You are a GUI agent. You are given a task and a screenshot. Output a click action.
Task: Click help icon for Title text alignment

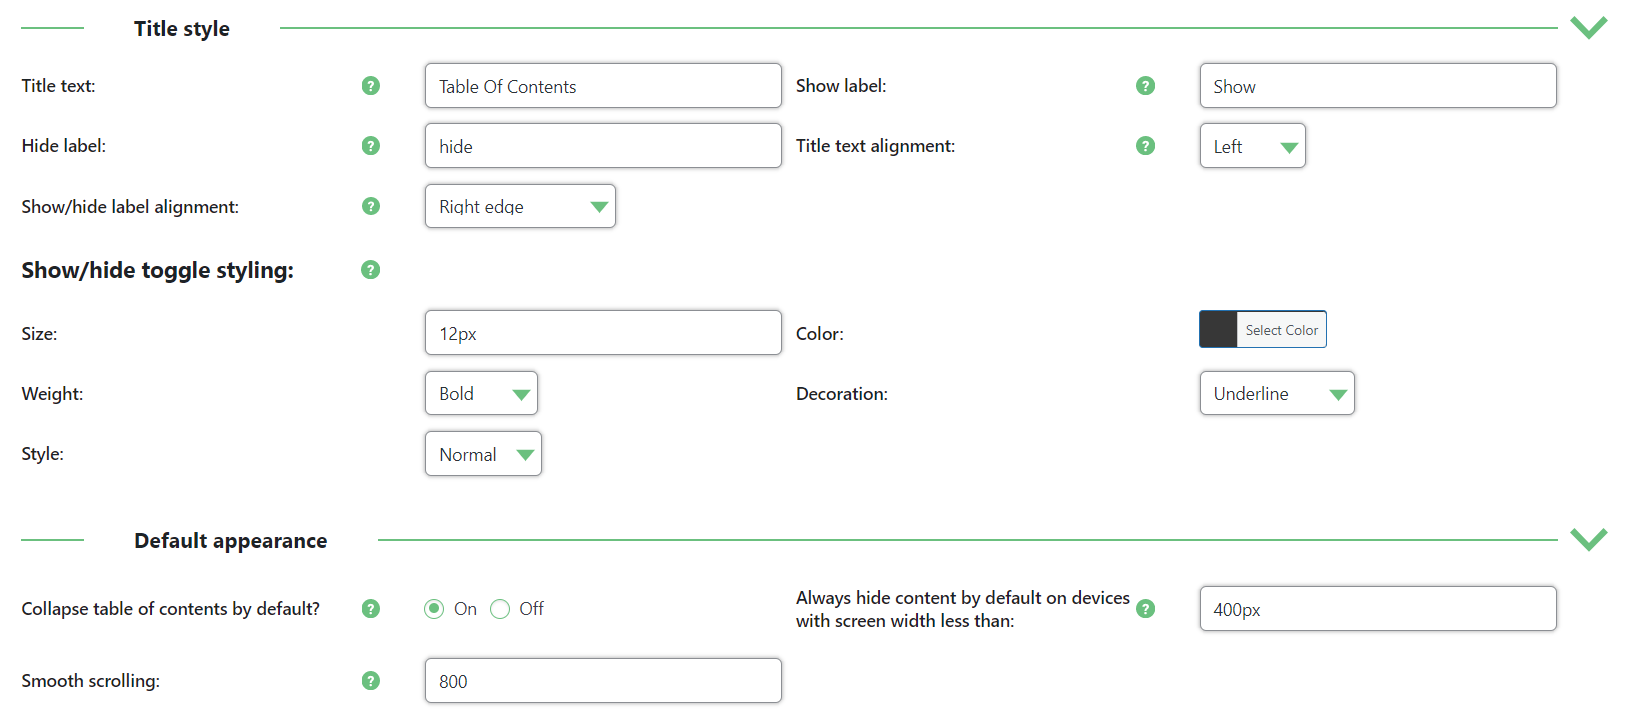1146,146
